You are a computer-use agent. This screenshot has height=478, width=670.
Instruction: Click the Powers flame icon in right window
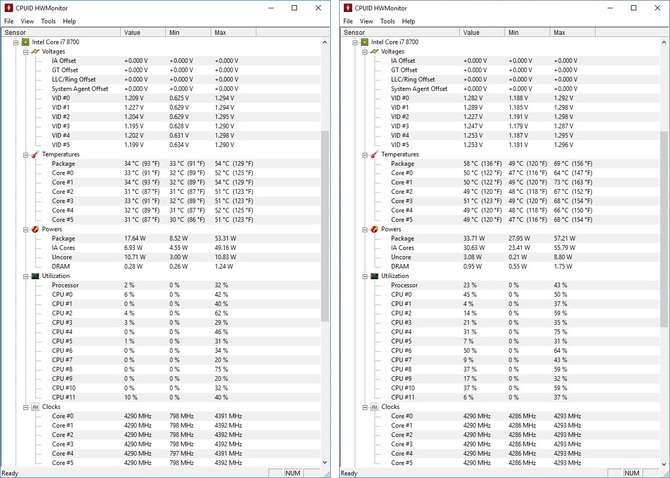[x=375, y=229]
